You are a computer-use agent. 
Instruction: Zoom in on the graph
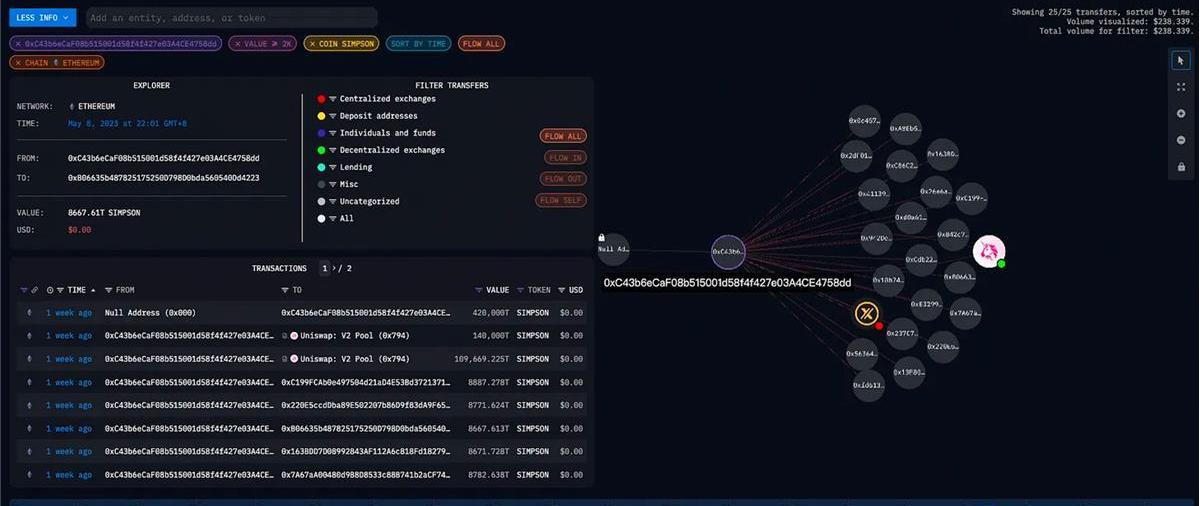[x=1181, y=114]
